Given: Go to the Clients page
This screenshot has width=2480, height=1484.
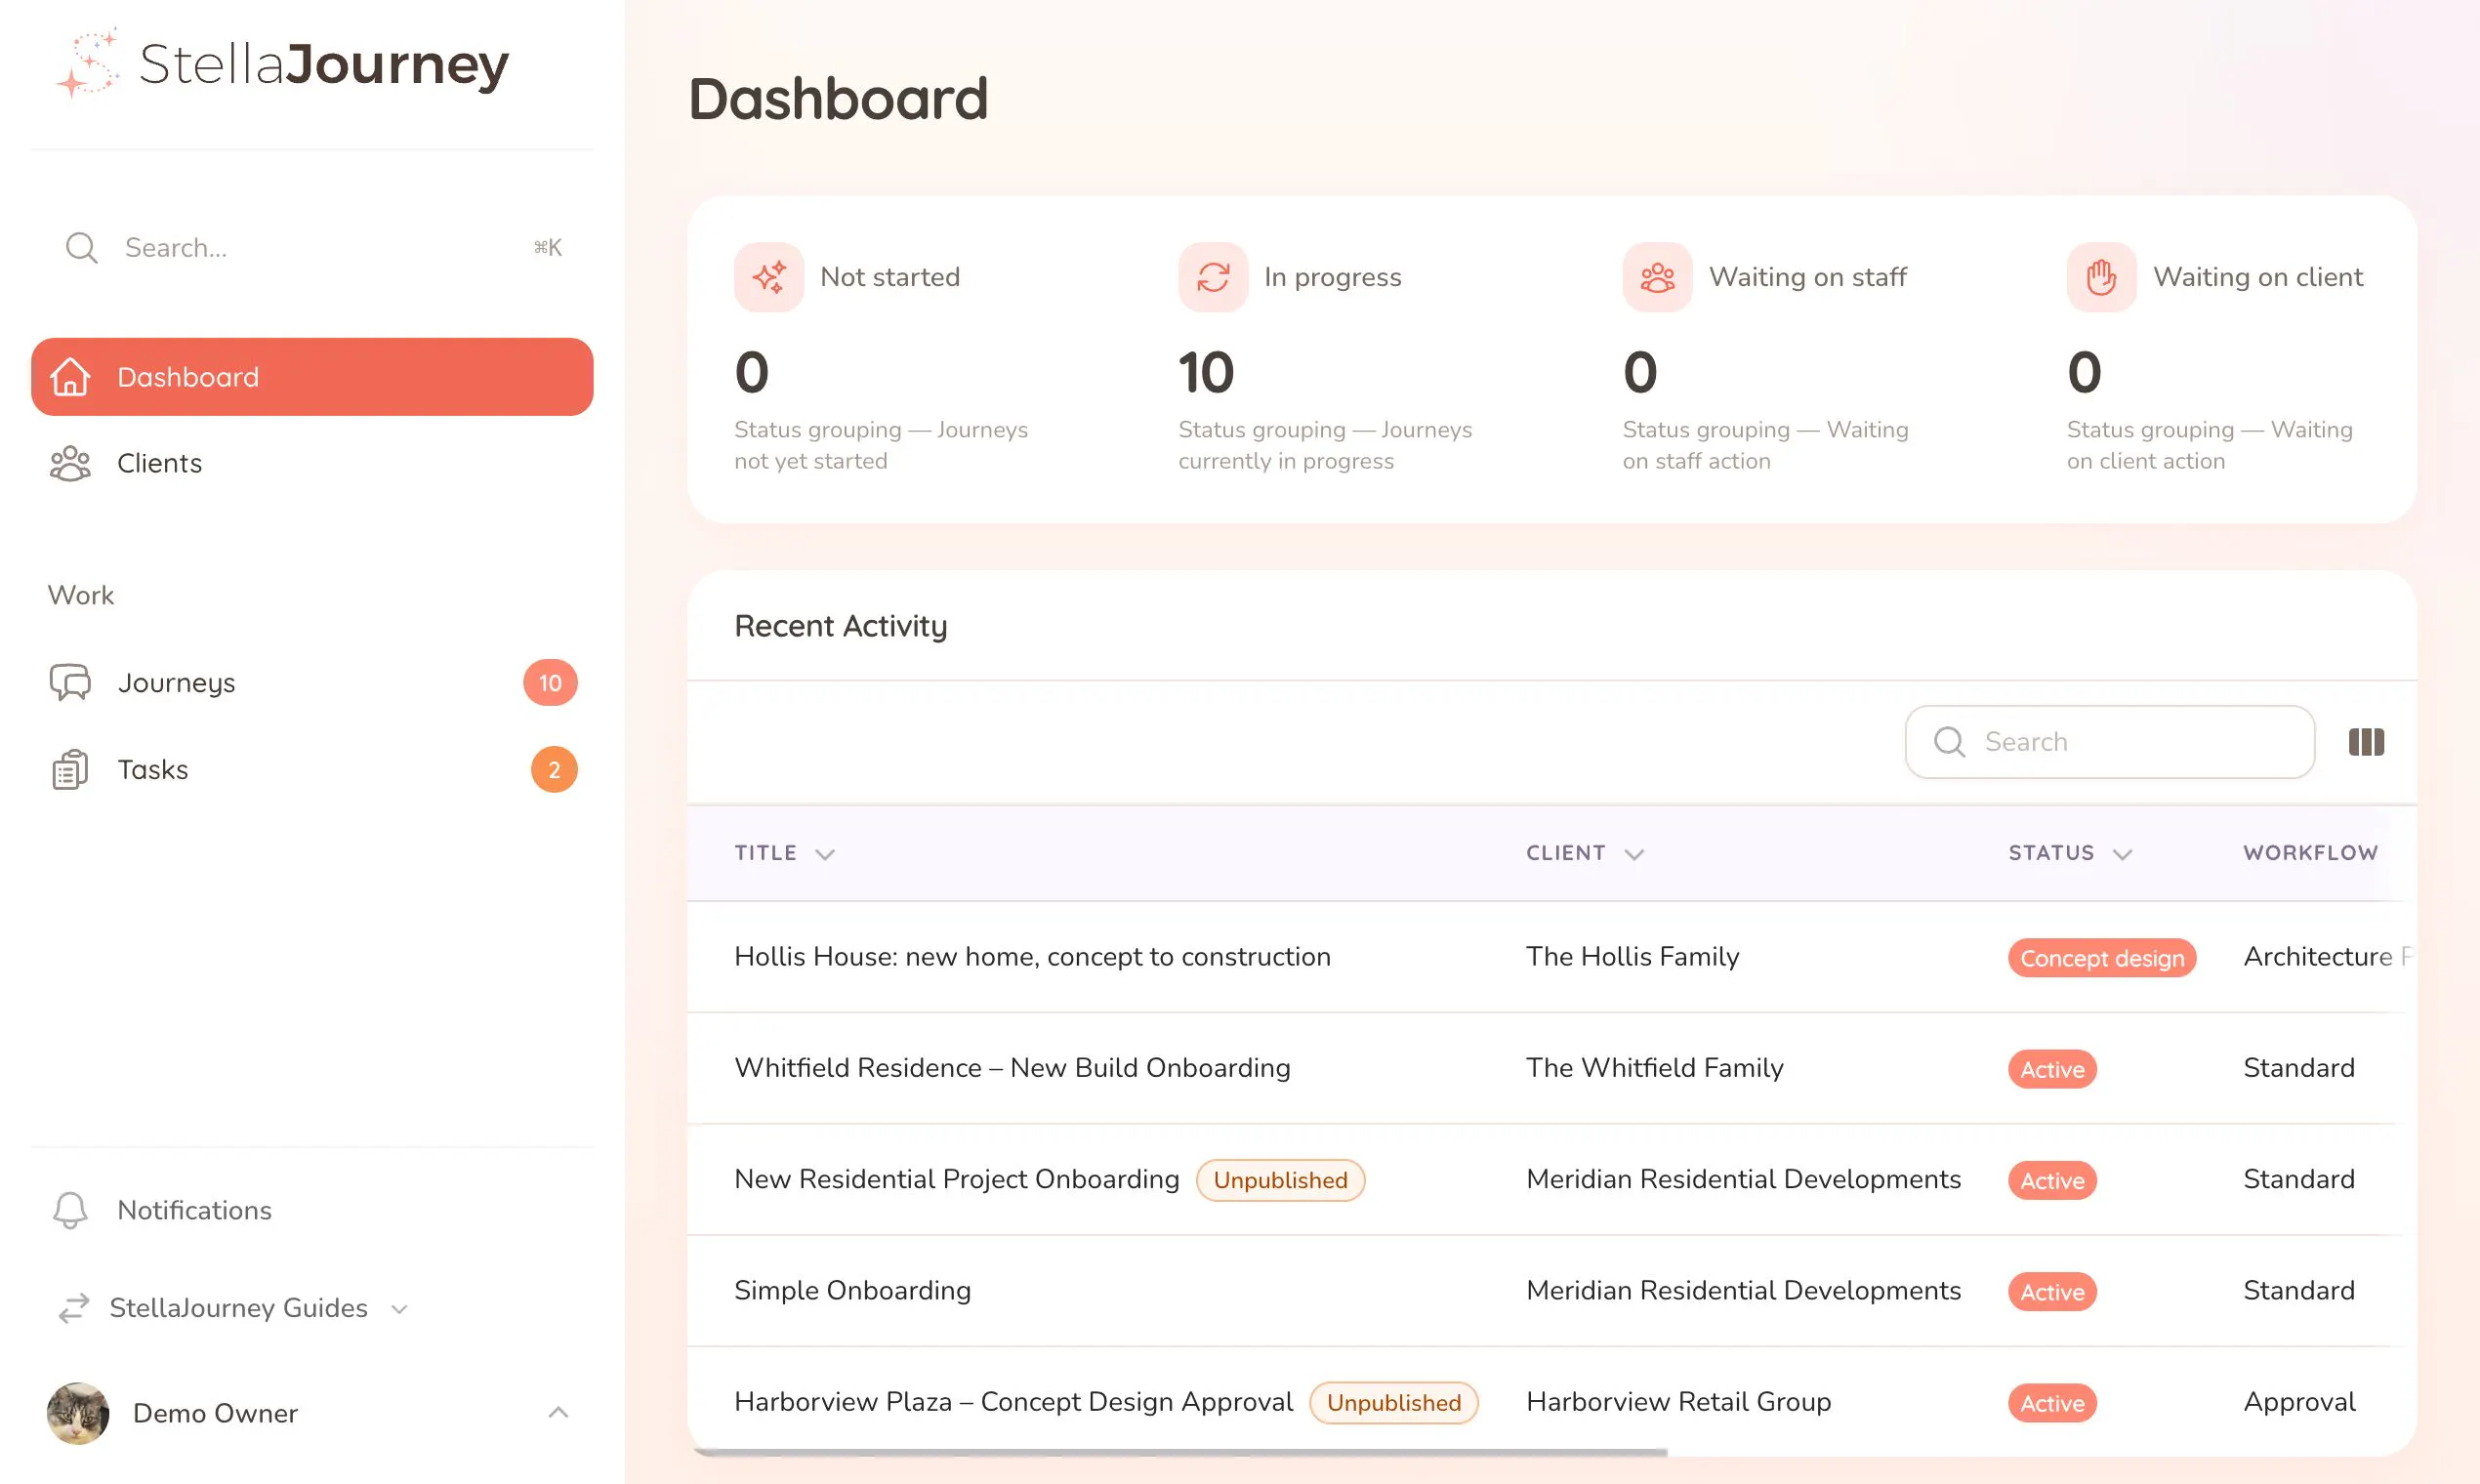Looking at the screenshot, I should click(312, 463).
